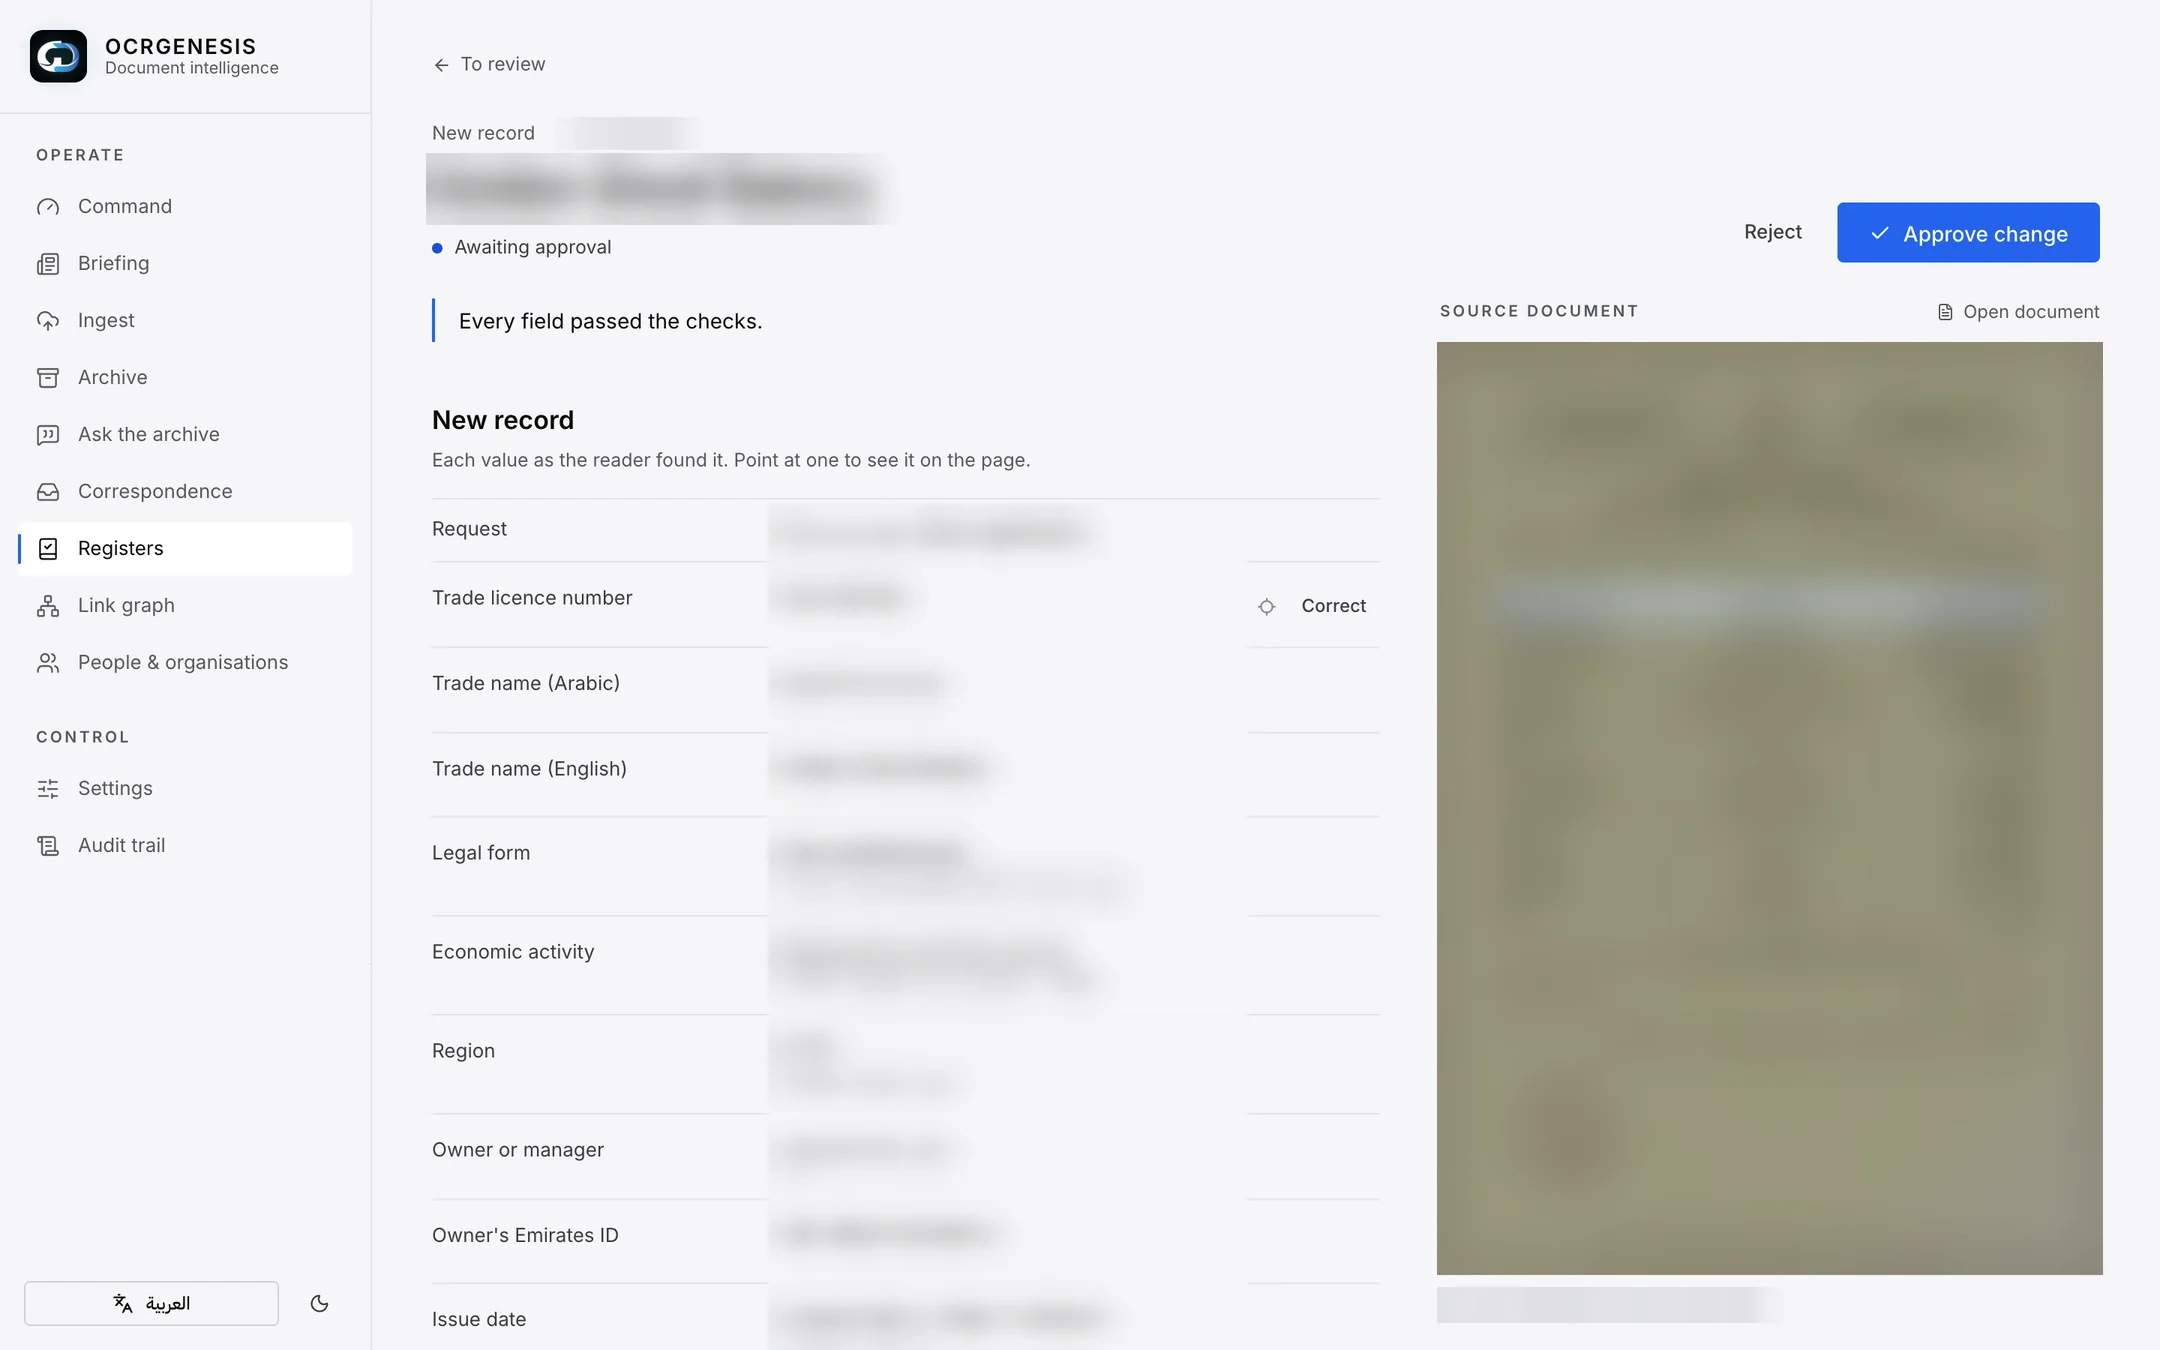Click the Registers checklist icon
The height and width of the screenshot is (1350, 2160).
48,549
